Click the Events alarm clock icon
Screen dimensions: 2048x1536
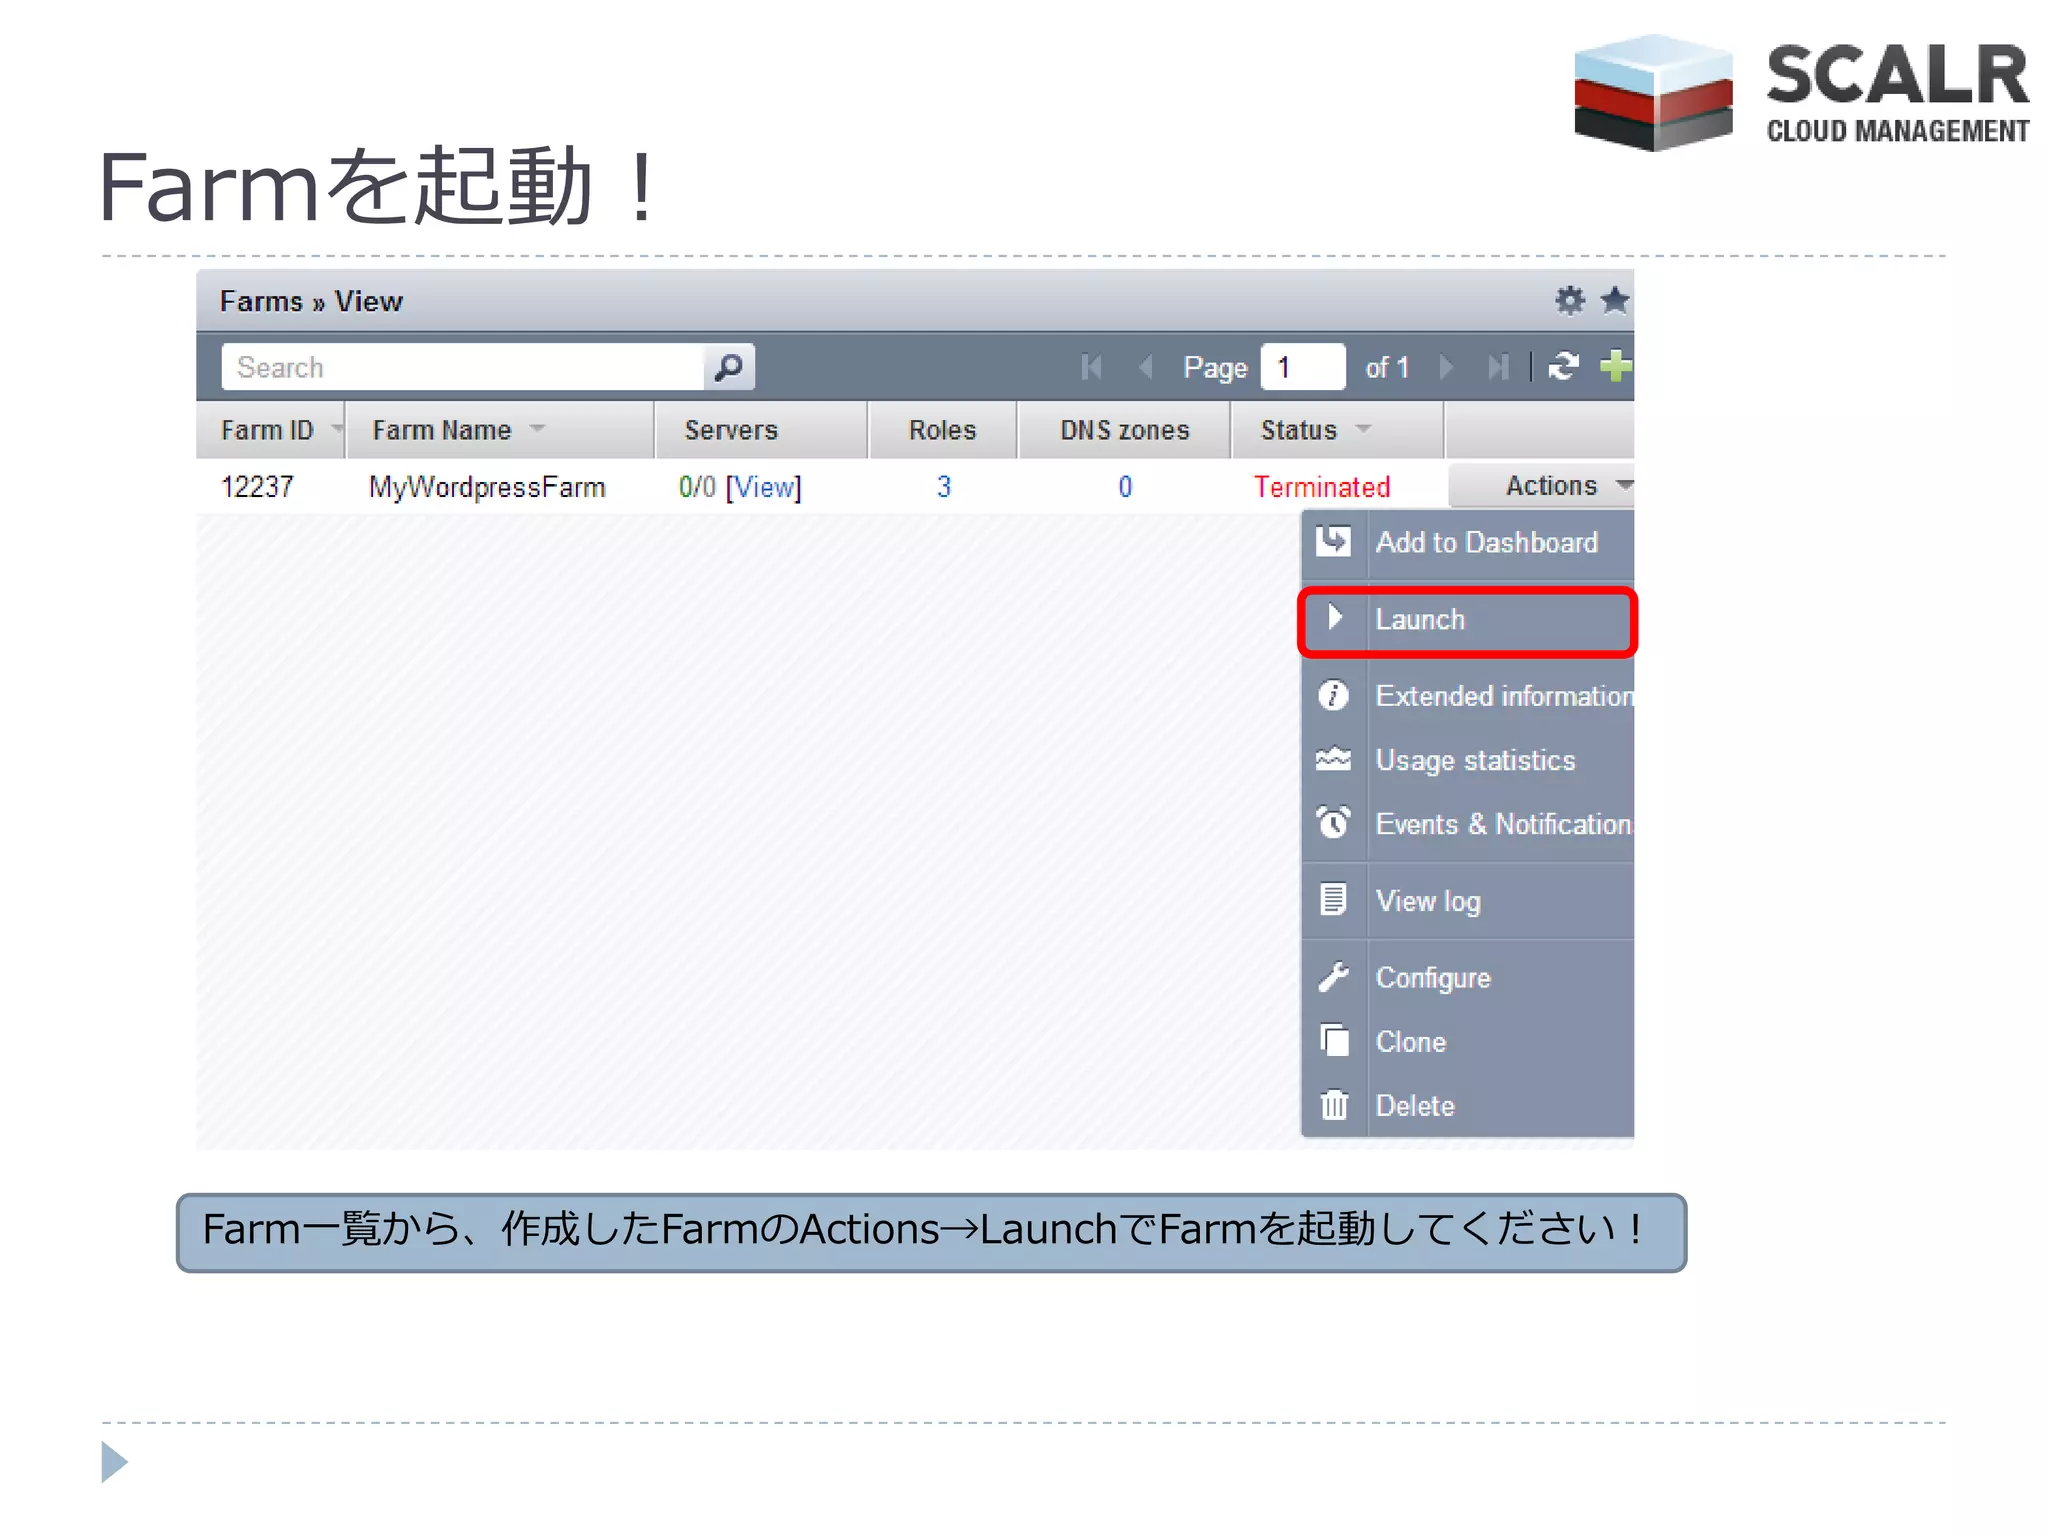[x=1333, y=822]
